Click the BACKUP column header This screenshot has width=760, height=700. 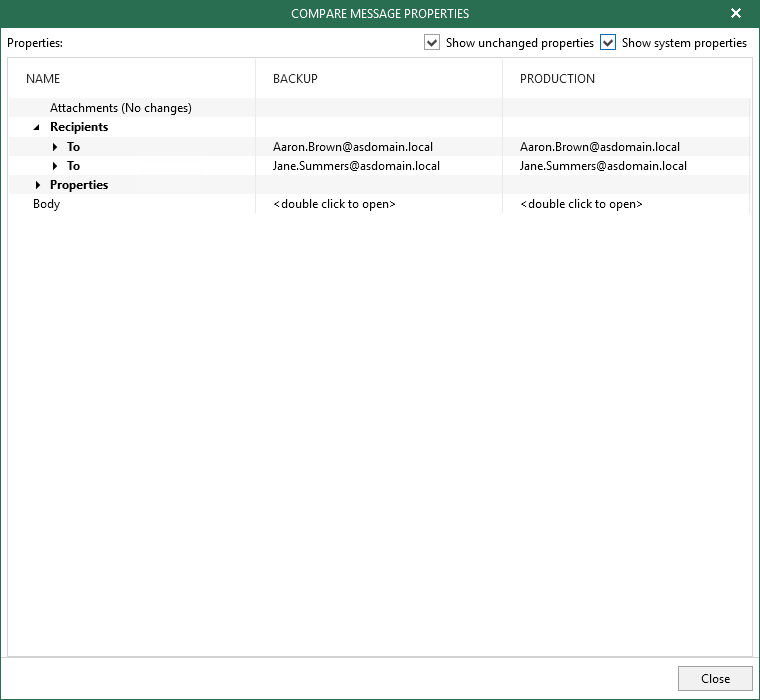295,79
